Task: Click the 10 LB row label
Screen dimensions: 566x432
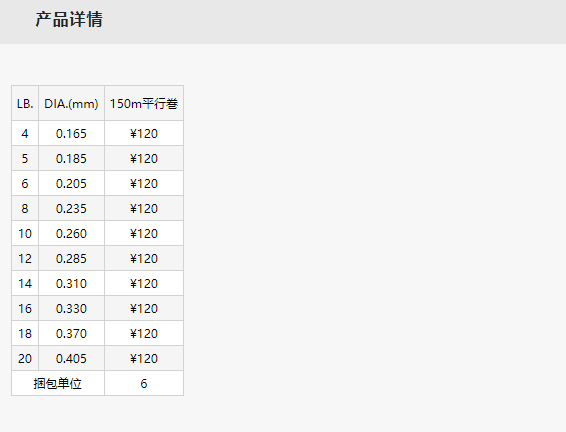Action: click(x=25, y=234)
